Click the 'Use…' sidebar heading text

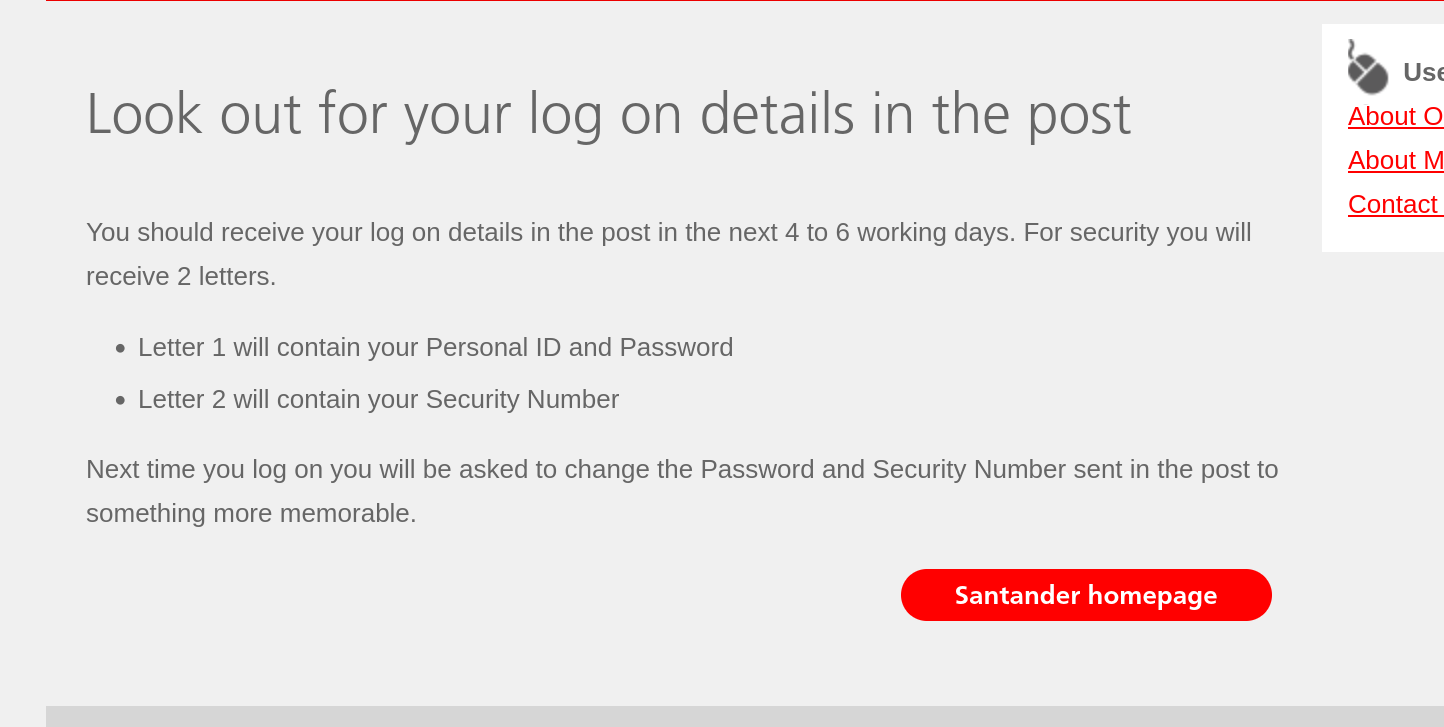point(1423,72)
